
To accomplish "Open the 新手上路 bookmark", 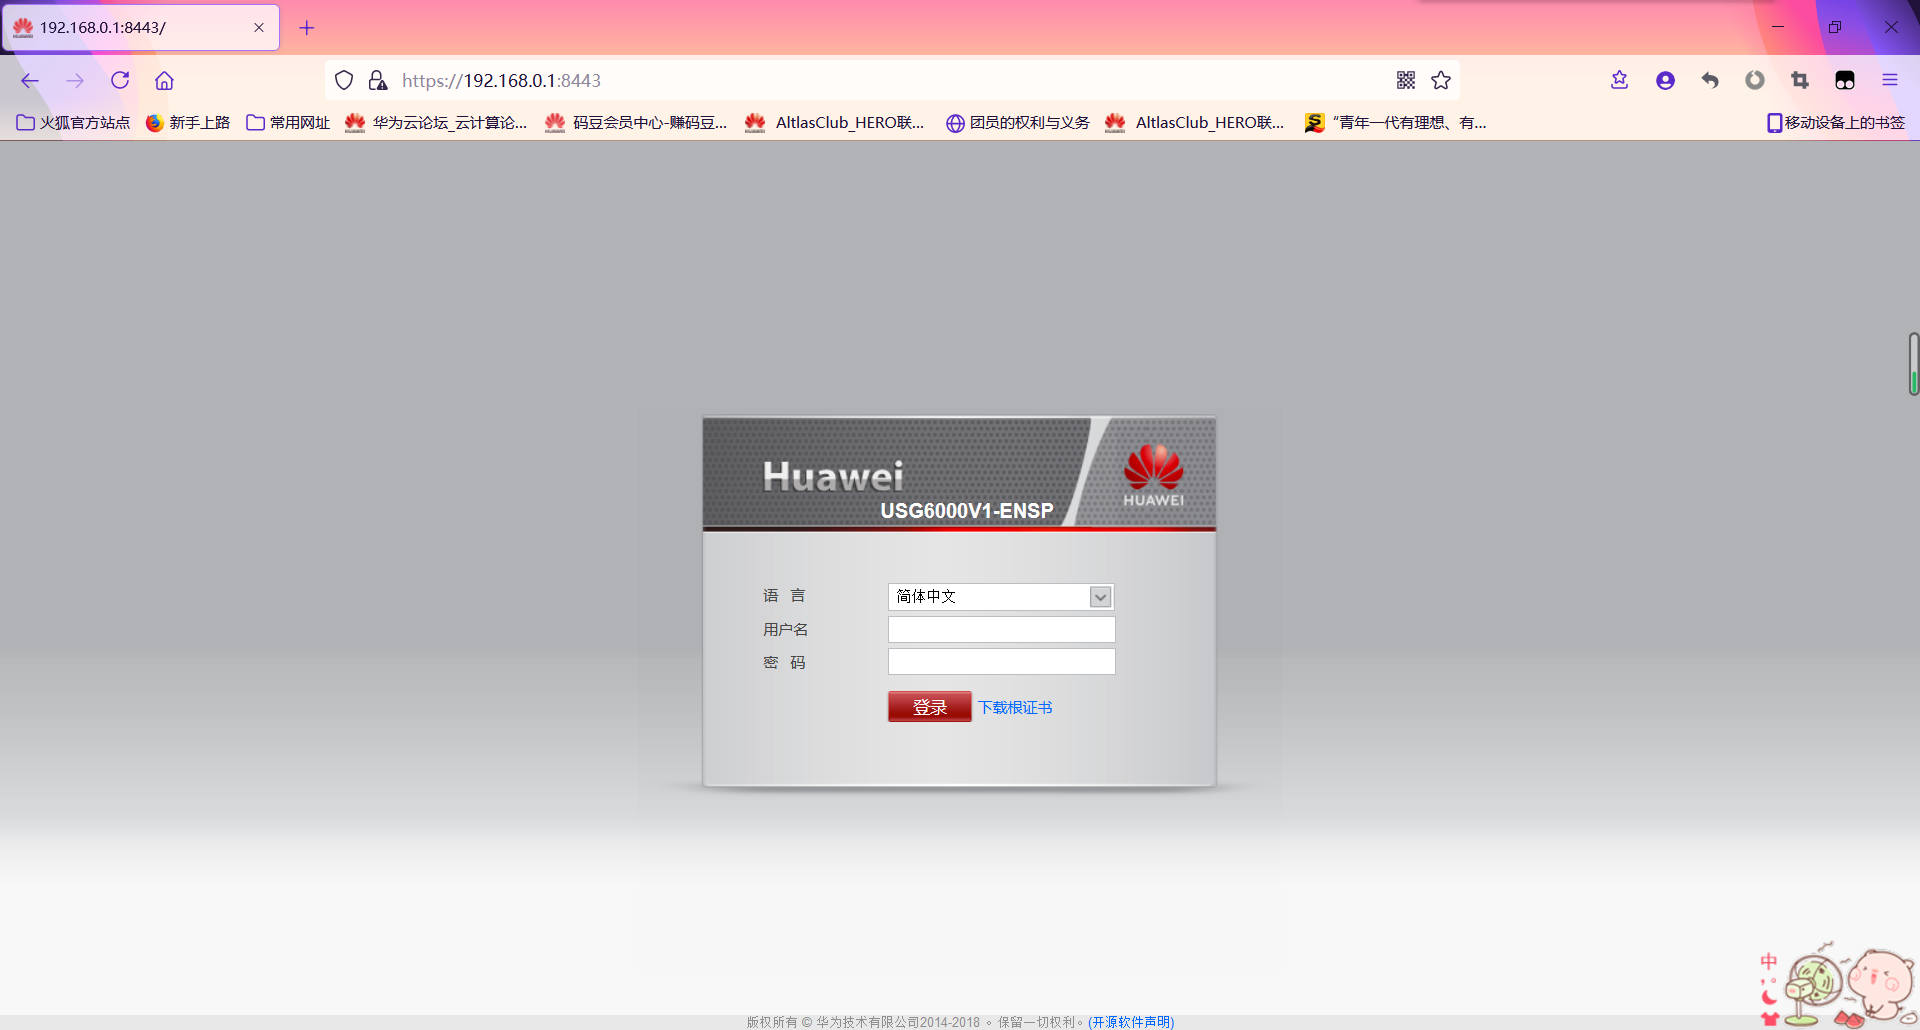I will tap(188, 123).
